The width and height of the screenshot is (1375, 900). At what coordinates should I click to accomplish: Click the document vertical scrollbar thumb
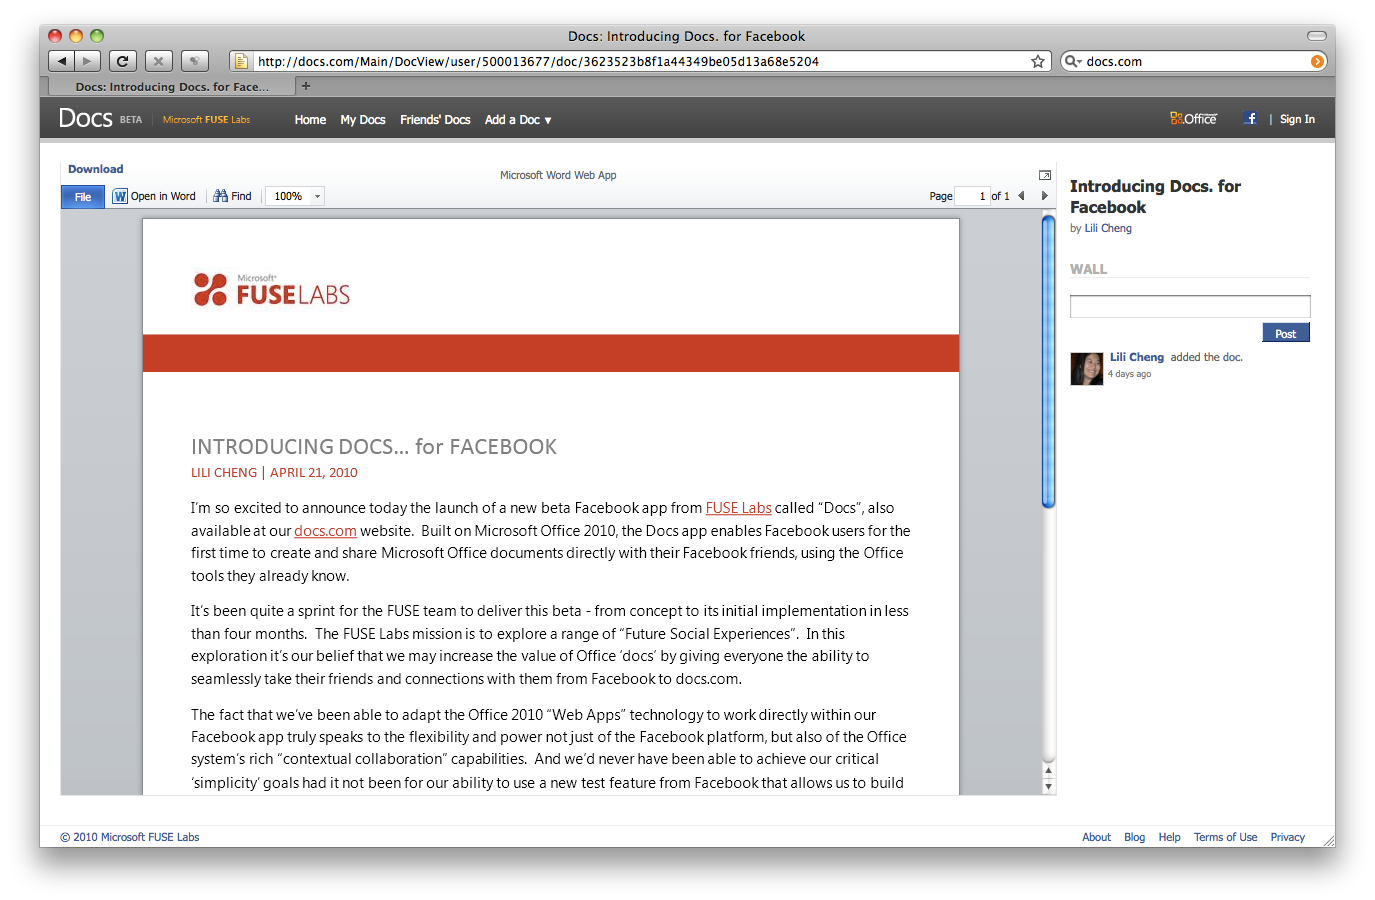click(1048, 362)
